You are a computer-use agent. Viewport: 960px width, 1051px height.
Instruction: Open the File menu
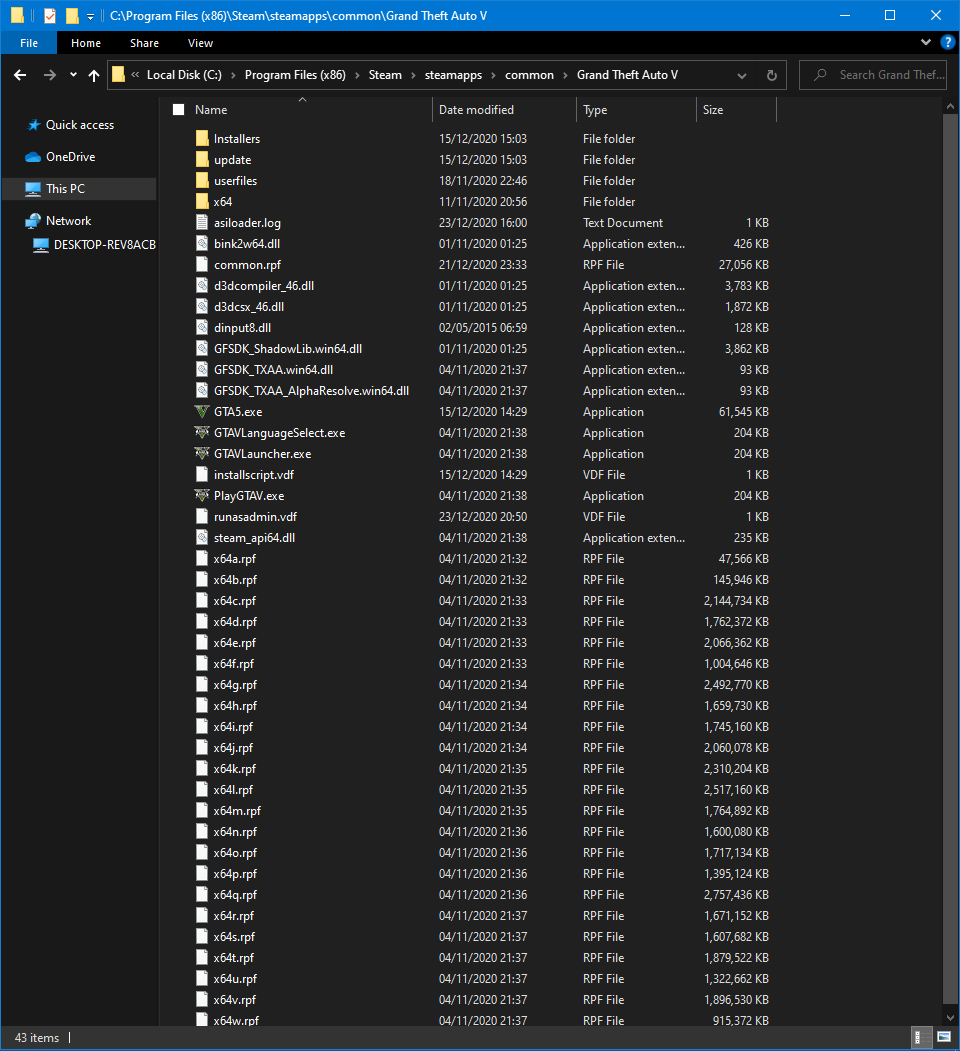click(x=29, y=43)
